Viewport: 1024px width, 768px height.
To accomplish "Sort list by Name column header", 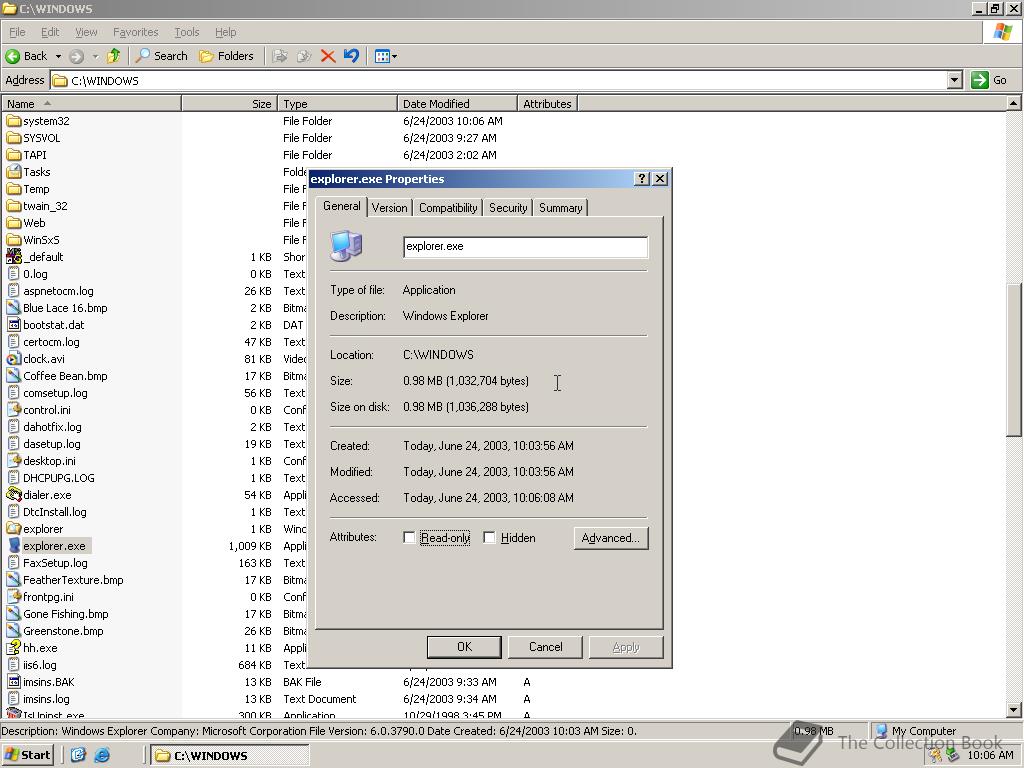I will pyautogui.click(x=91, y=104).
